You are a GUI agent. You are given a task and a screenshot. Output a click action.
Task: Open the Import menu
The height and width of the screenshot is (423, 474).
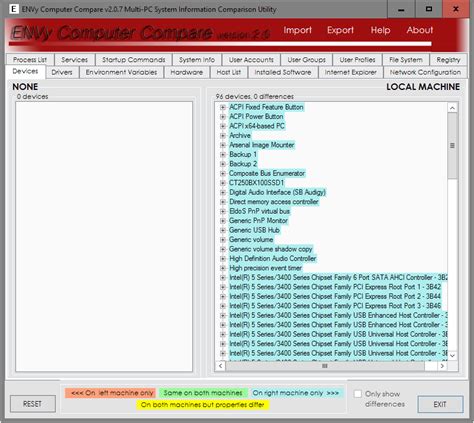[297, 30]
